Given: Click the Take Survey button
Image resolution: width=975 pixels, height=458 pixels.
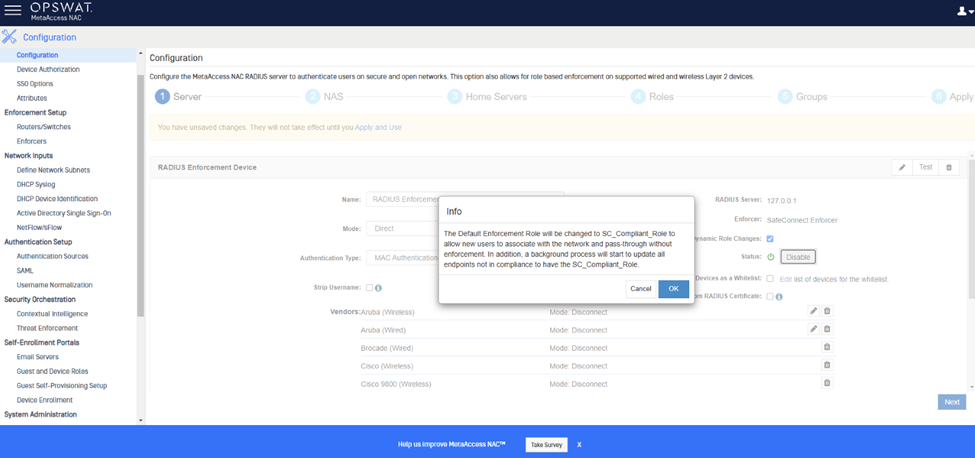Looking at the screenshot, I should (x=547, y=445).
